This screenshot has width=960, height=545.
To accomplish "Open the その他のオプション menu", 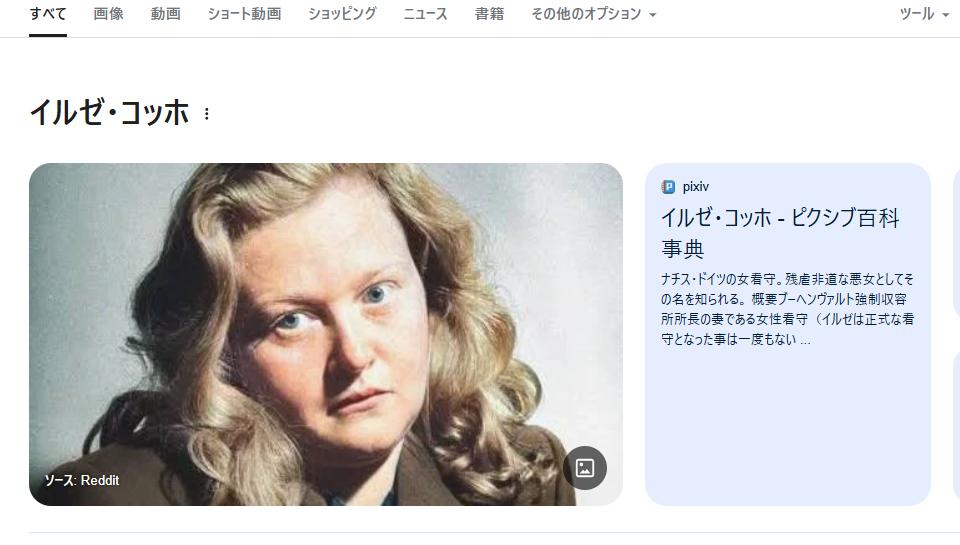I will coord(593,13).
